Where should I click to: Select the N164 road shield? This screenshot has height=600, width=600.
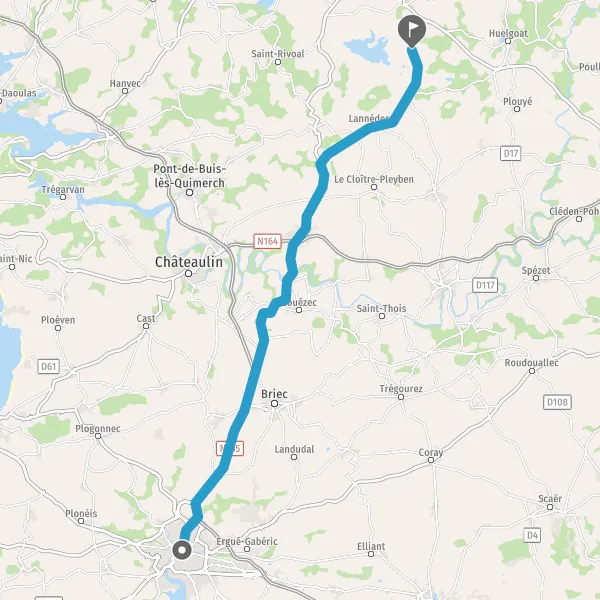point(267,241)
